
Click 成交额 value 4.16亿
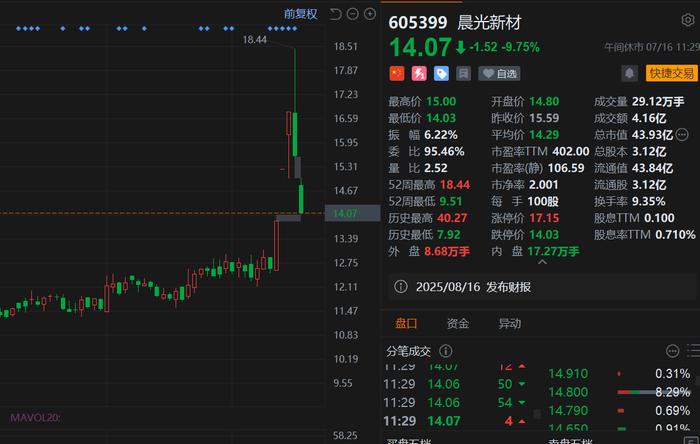click(x=649, y=118)
